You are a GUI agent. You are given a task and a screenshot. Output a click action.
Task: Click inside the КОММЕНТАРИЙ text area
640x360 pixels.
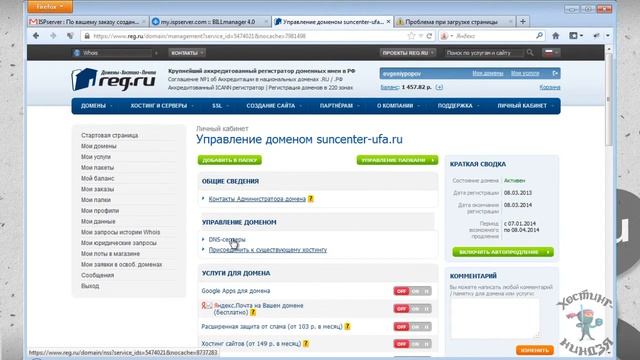pyautogui.click(x=495, y=319)
